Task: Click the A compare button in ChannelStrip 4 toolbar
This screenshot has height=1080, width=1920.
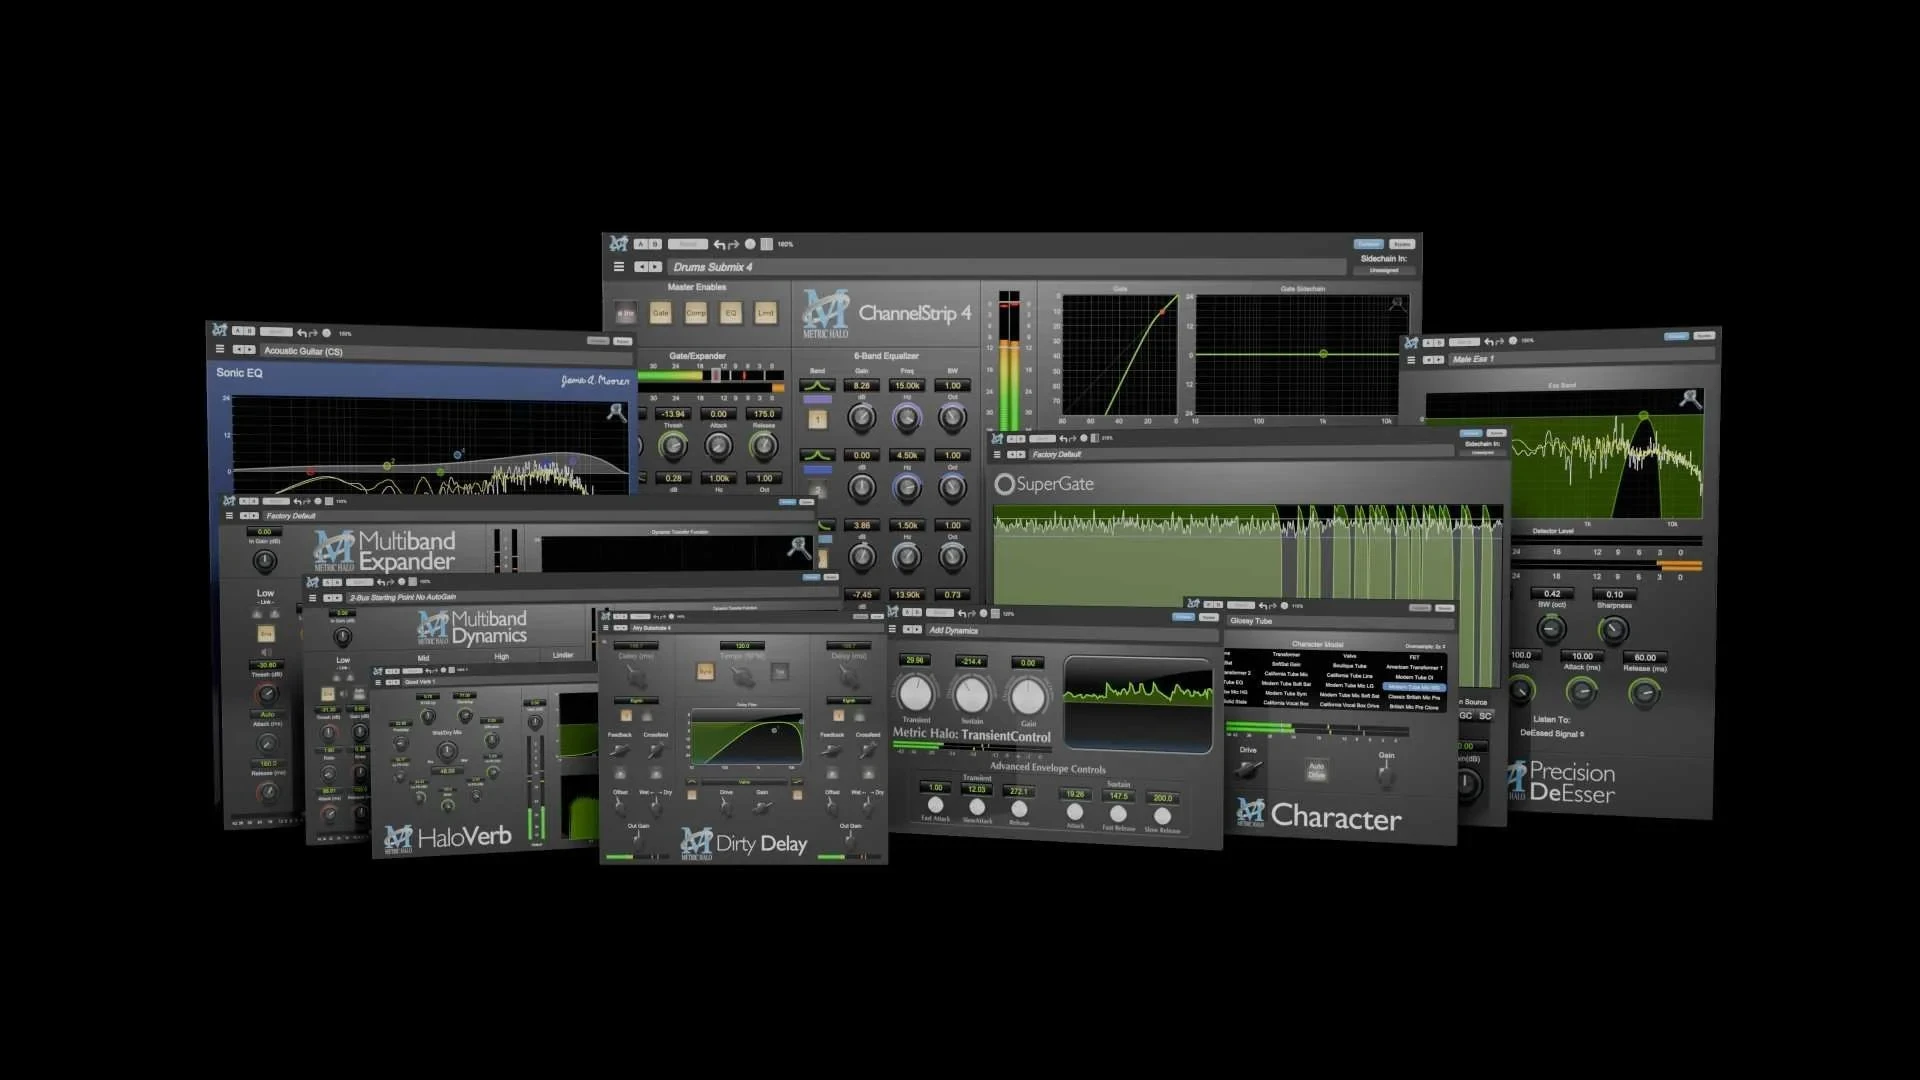Action: (x=641, y=244)
